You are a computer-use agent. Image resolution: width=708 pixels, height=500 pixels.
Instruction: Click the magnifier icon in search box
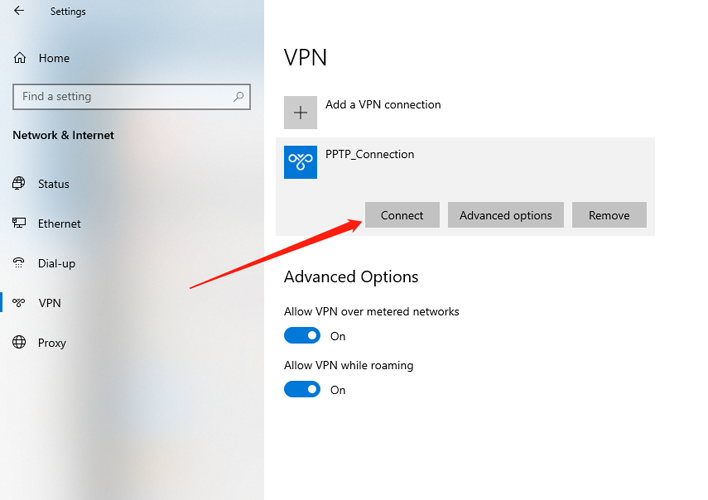pyautogui.click(x=238, y=96)
